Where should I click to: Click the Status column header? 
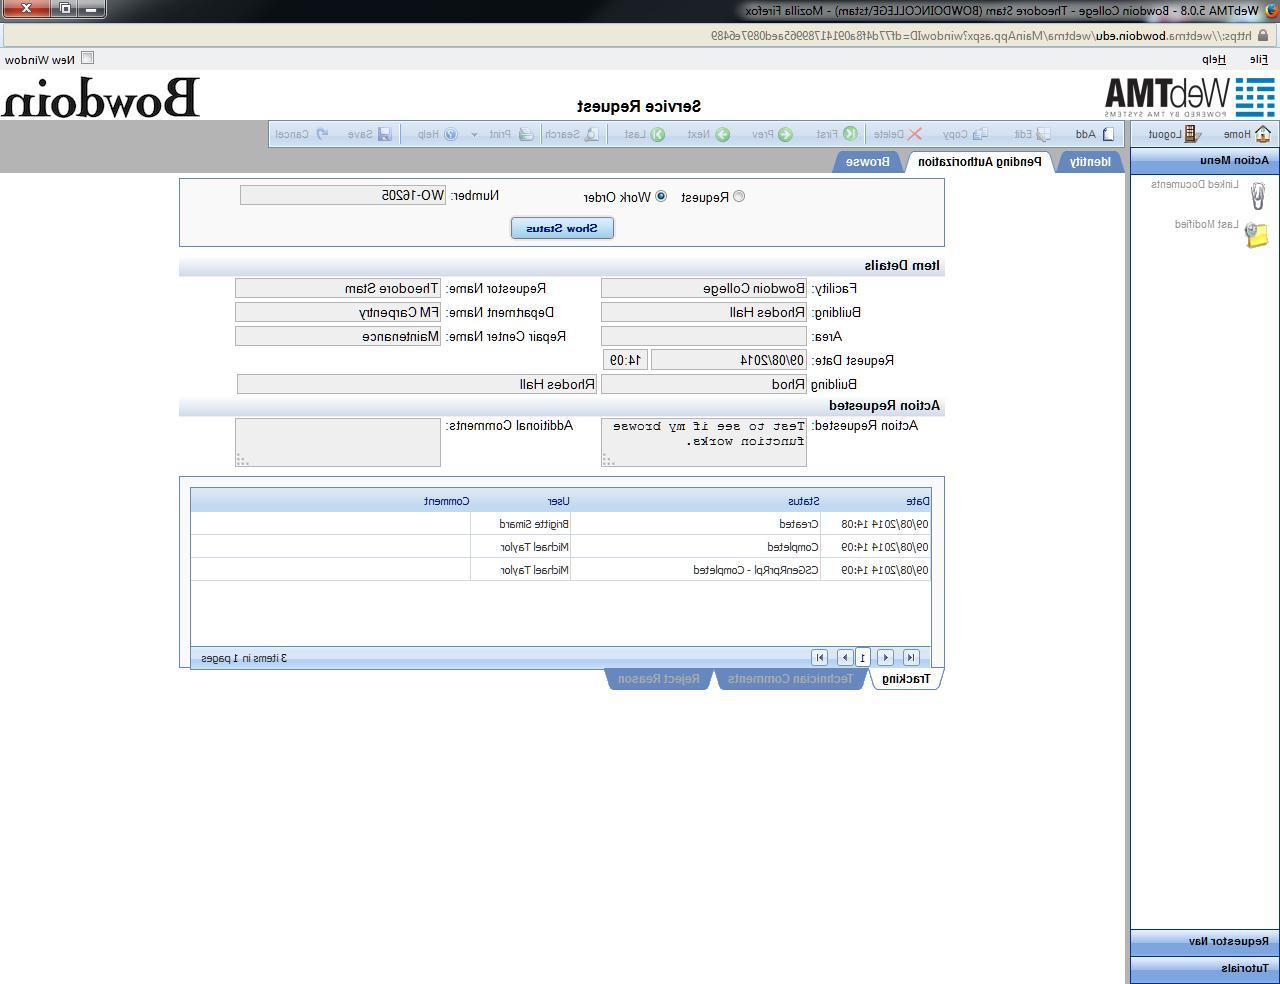point(803,501)
